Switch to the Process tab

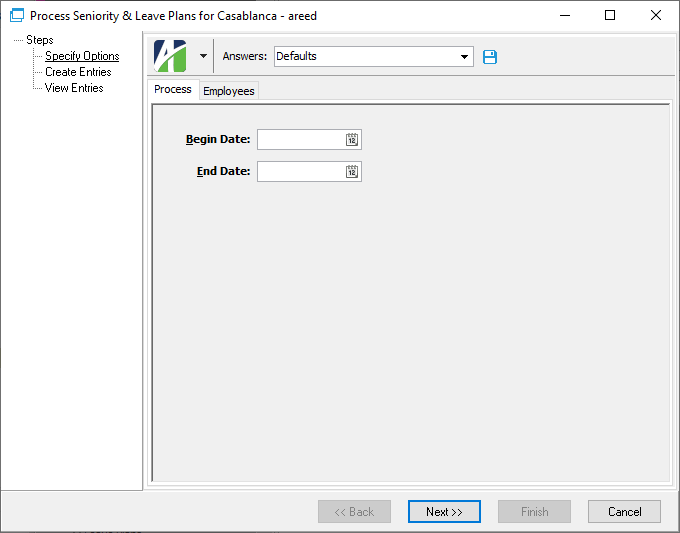pyautogui.click(x=173, y=90)
